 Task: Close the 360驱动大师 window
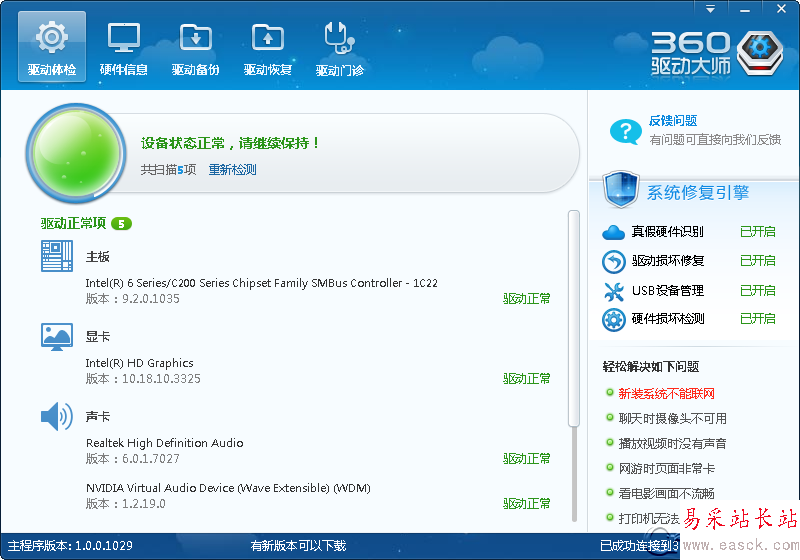pos(781,9)
